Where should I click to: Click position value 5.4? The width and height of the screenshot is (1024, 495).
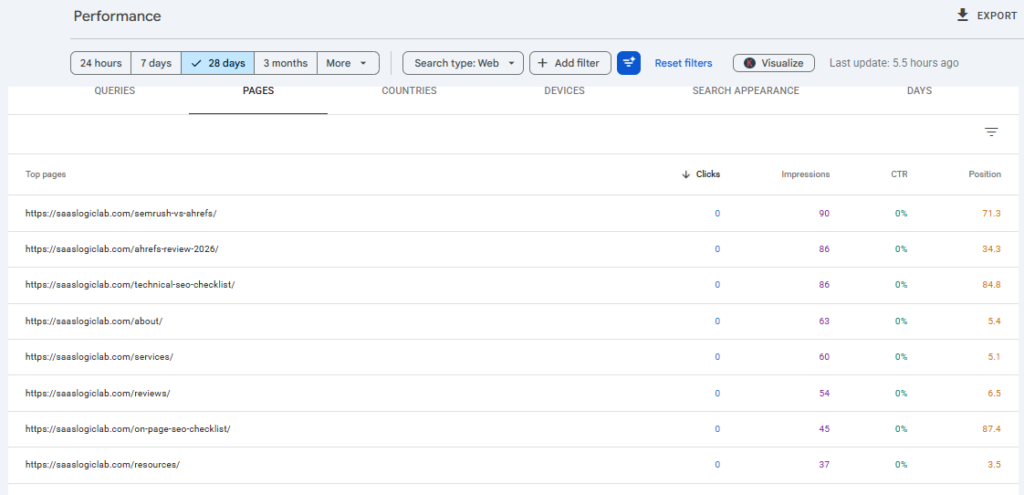[x=995, y=321]
